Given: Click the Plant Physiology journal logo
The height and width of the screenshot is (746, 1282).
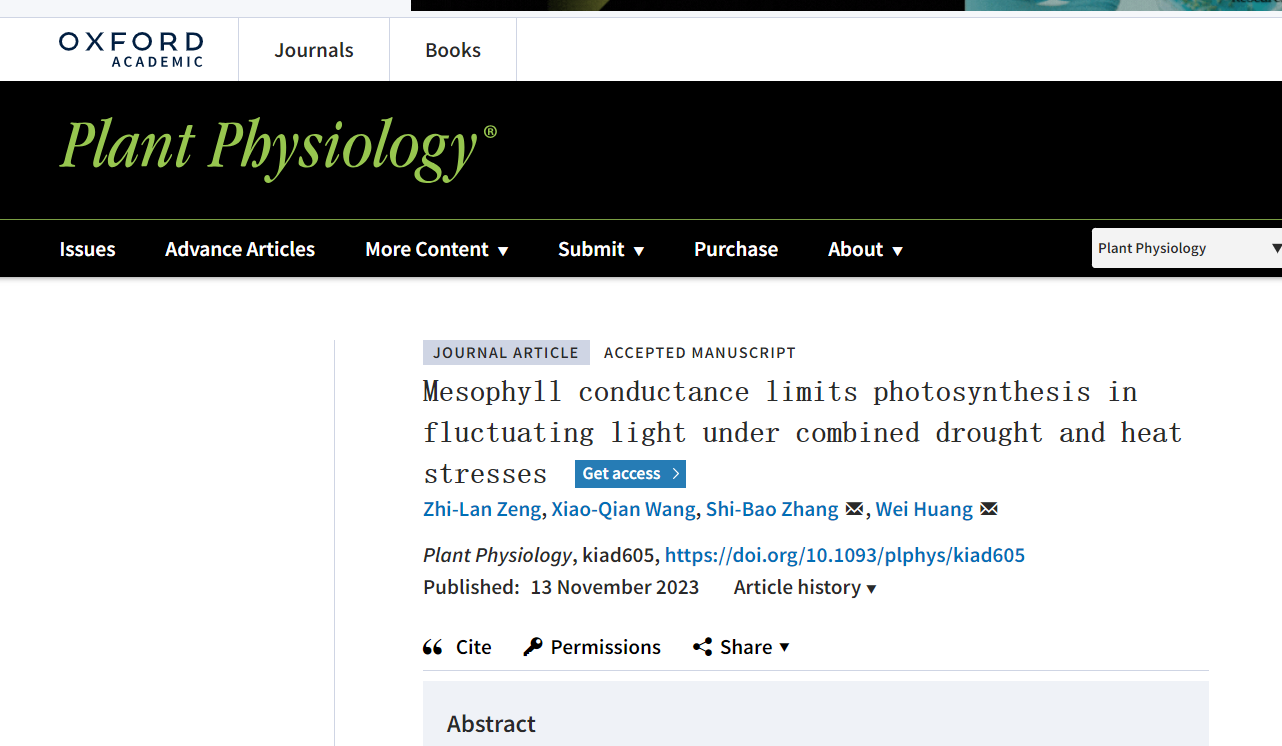Looking at the screenshot, I should tap(277, 146).
